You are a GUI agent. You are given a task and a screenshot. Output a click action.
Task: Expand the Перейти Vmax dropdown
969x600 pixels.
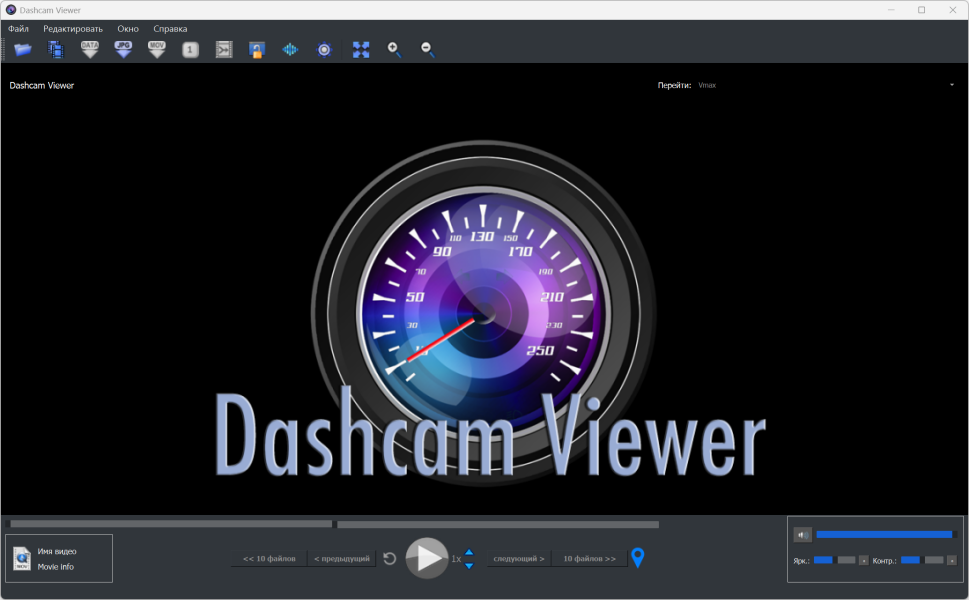pyautogui.click(x=951, y=85)
